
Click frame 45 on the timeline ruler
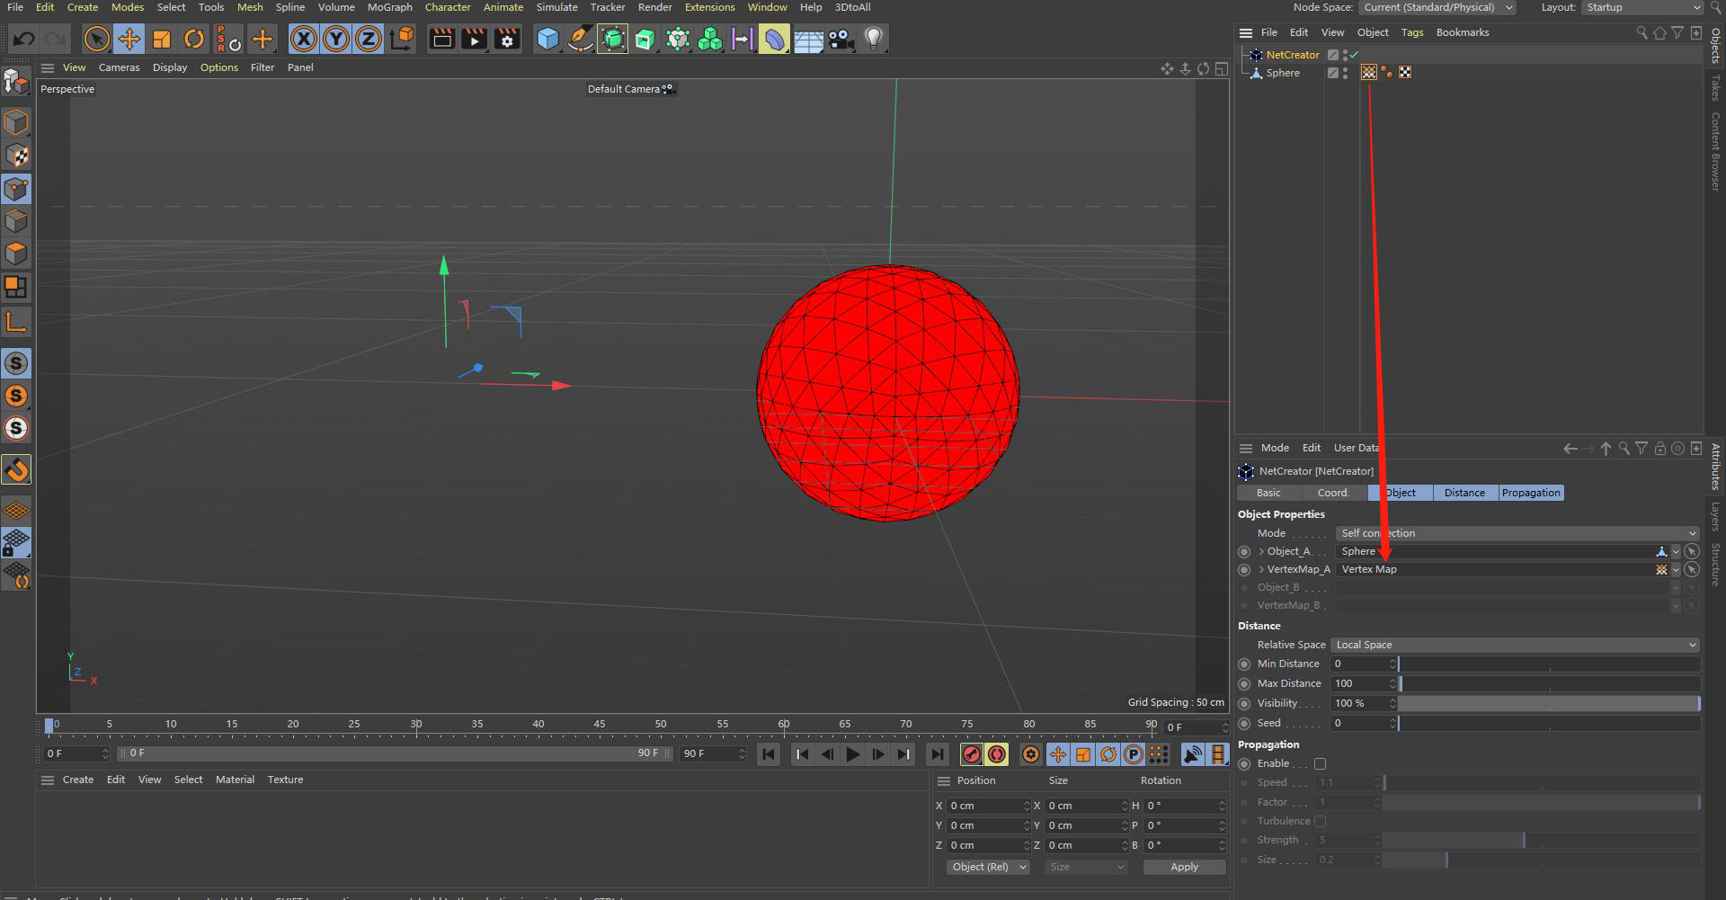tap(599, 724)
